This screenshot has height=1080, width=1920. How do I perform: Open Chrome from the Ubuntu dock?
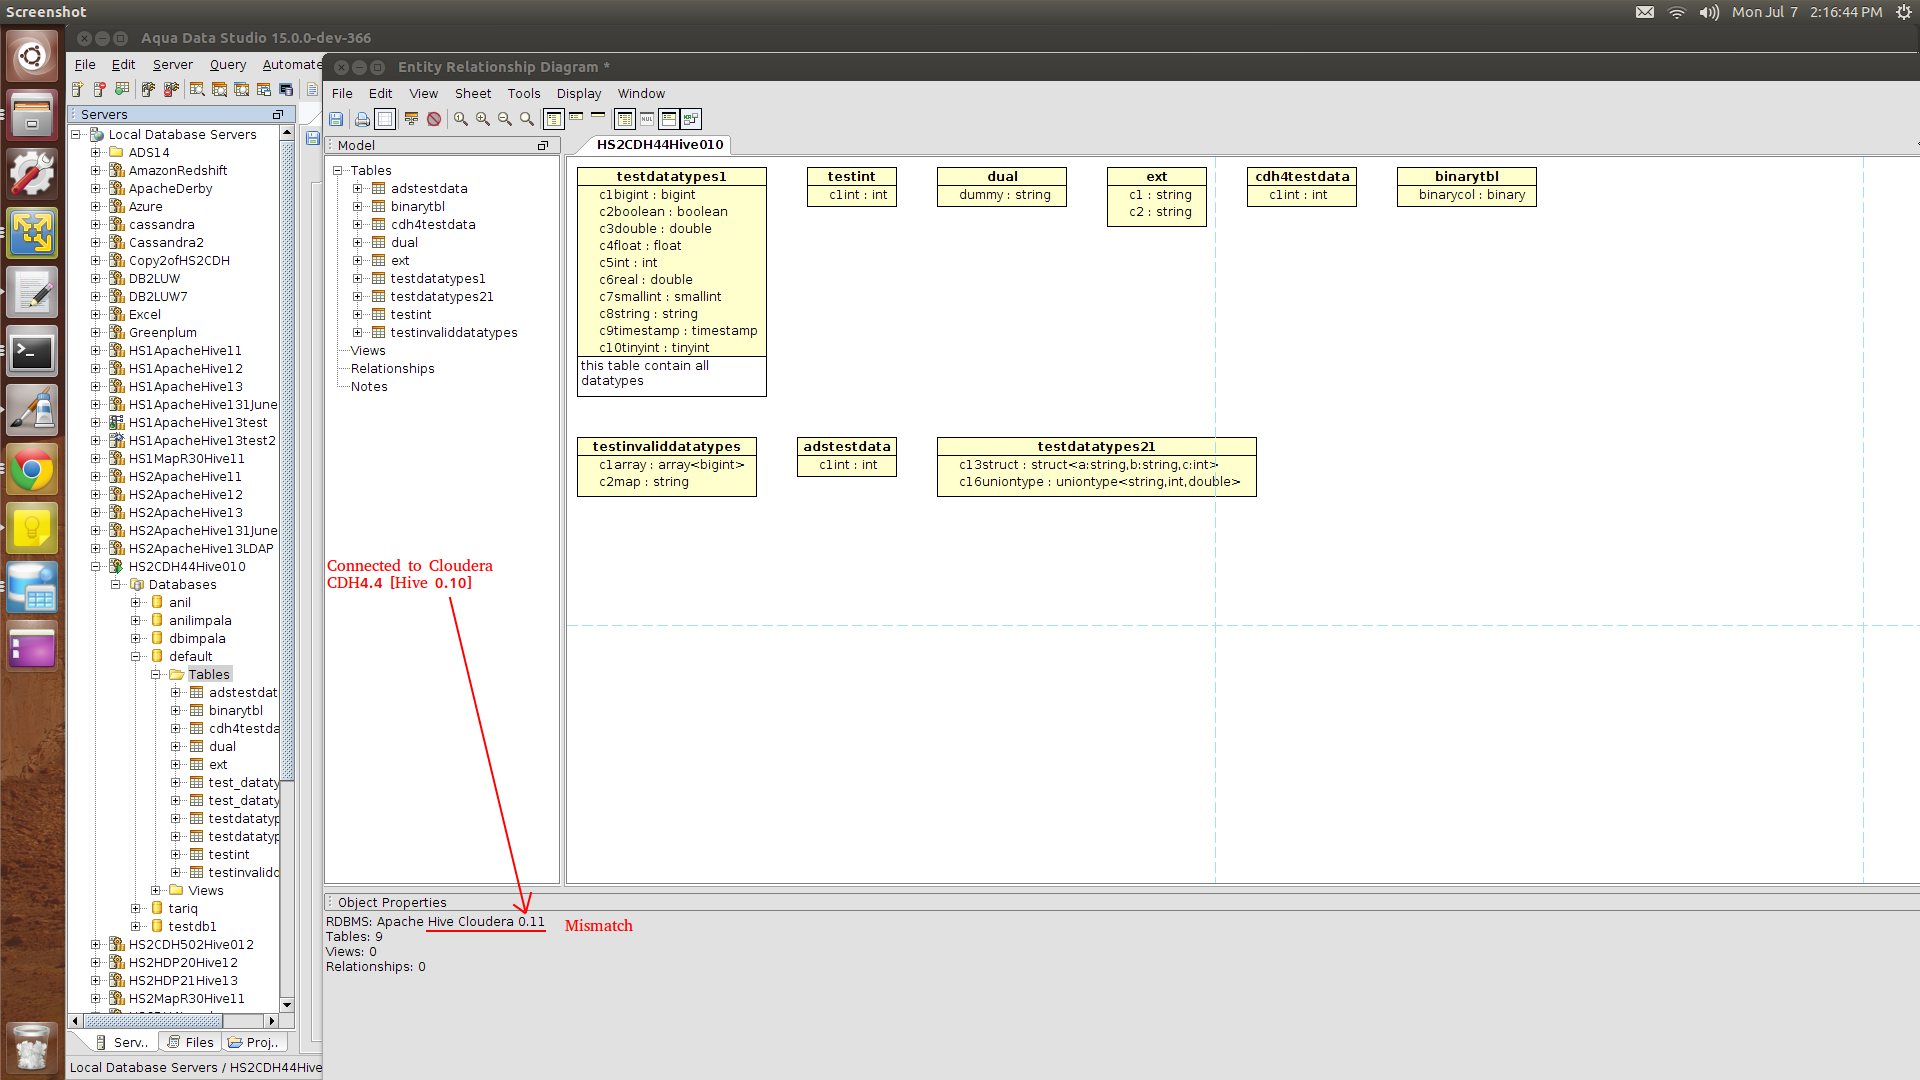[32, 470]
